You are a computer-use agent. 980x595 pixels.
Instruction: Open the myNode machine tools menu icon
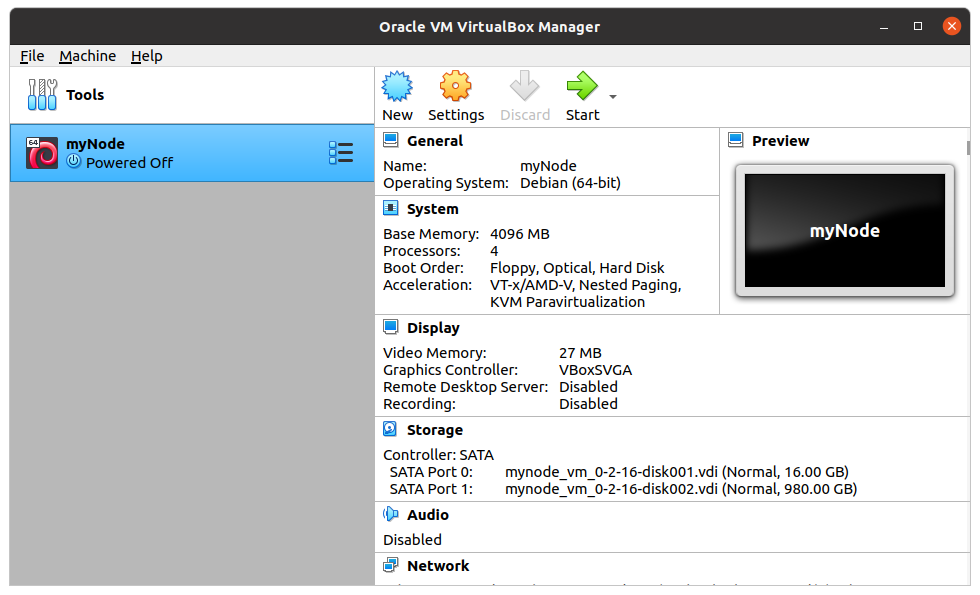(341, 152)
